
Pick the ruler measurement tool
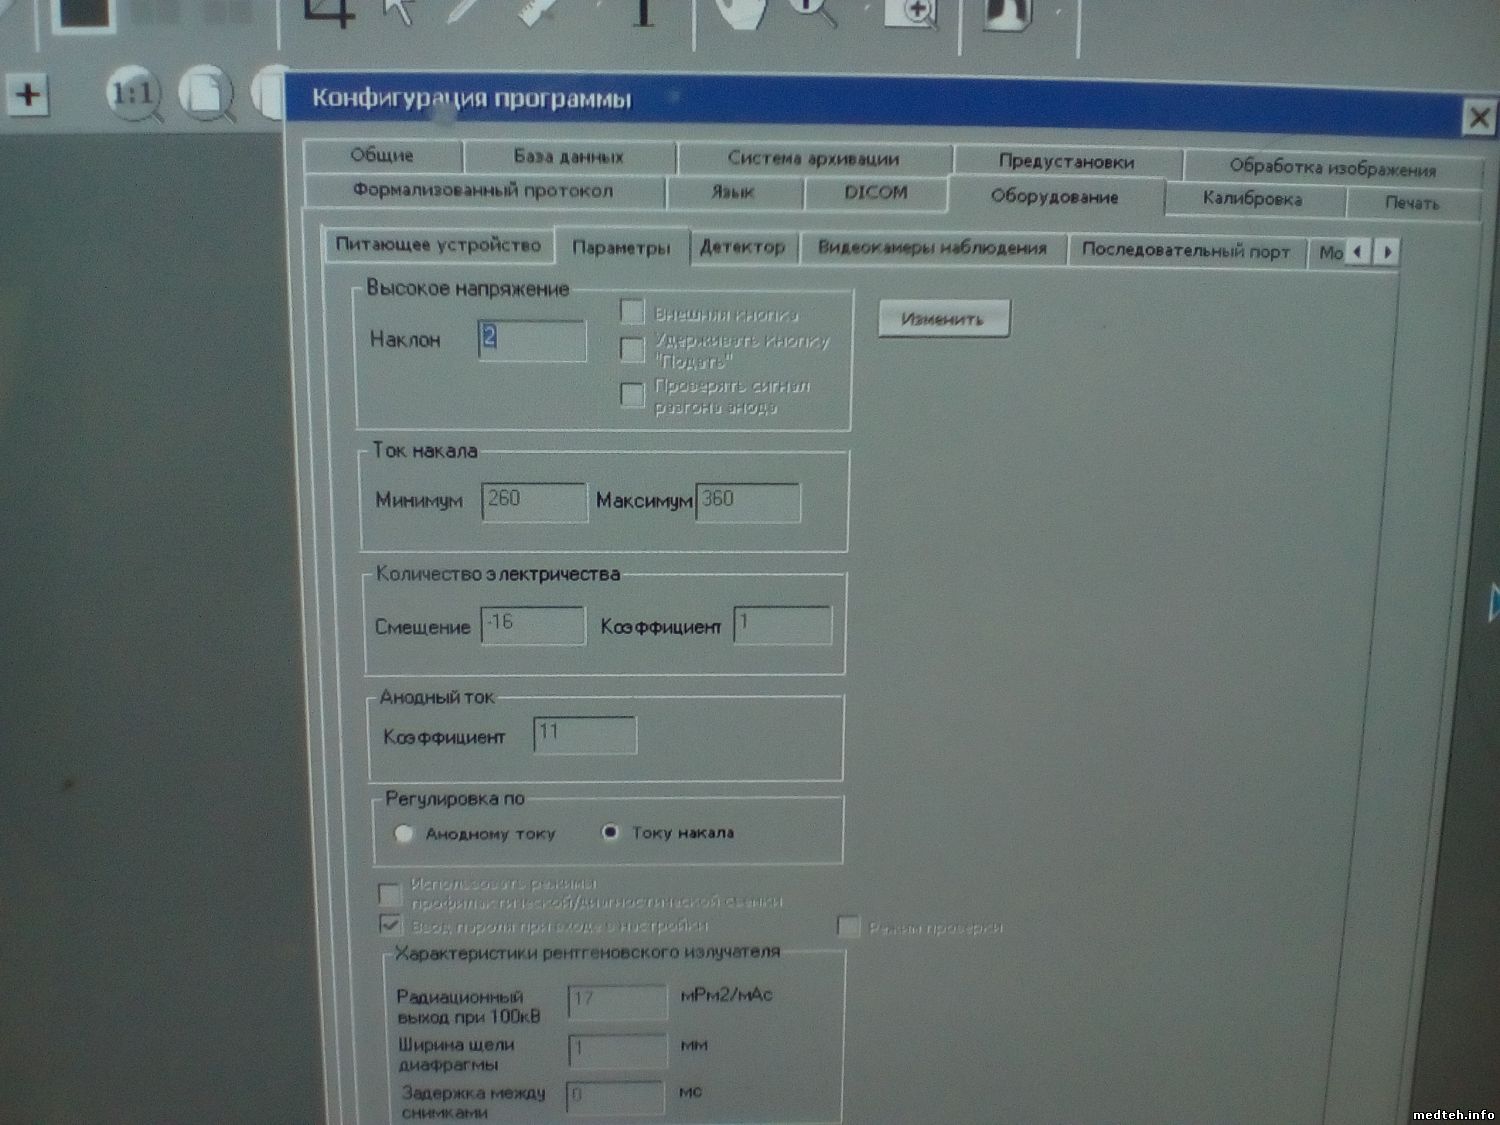pyautogui.click(x=536, y=10)
